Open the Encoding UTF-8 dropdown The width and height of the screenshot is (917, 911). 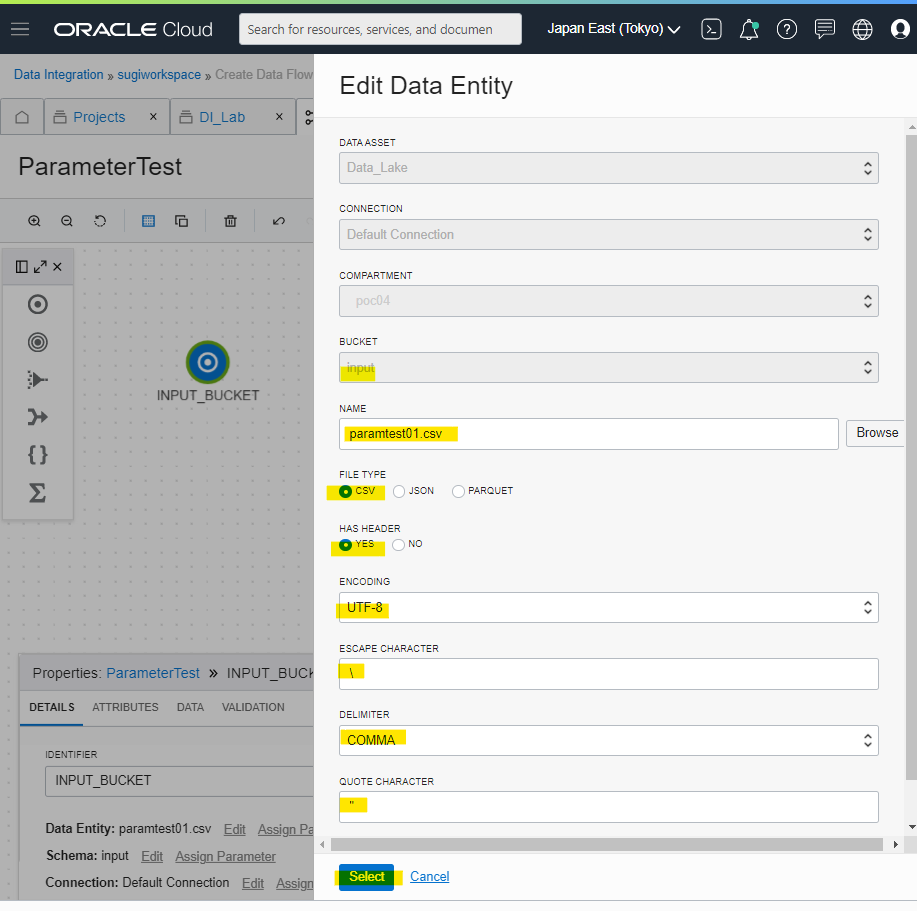609,608
